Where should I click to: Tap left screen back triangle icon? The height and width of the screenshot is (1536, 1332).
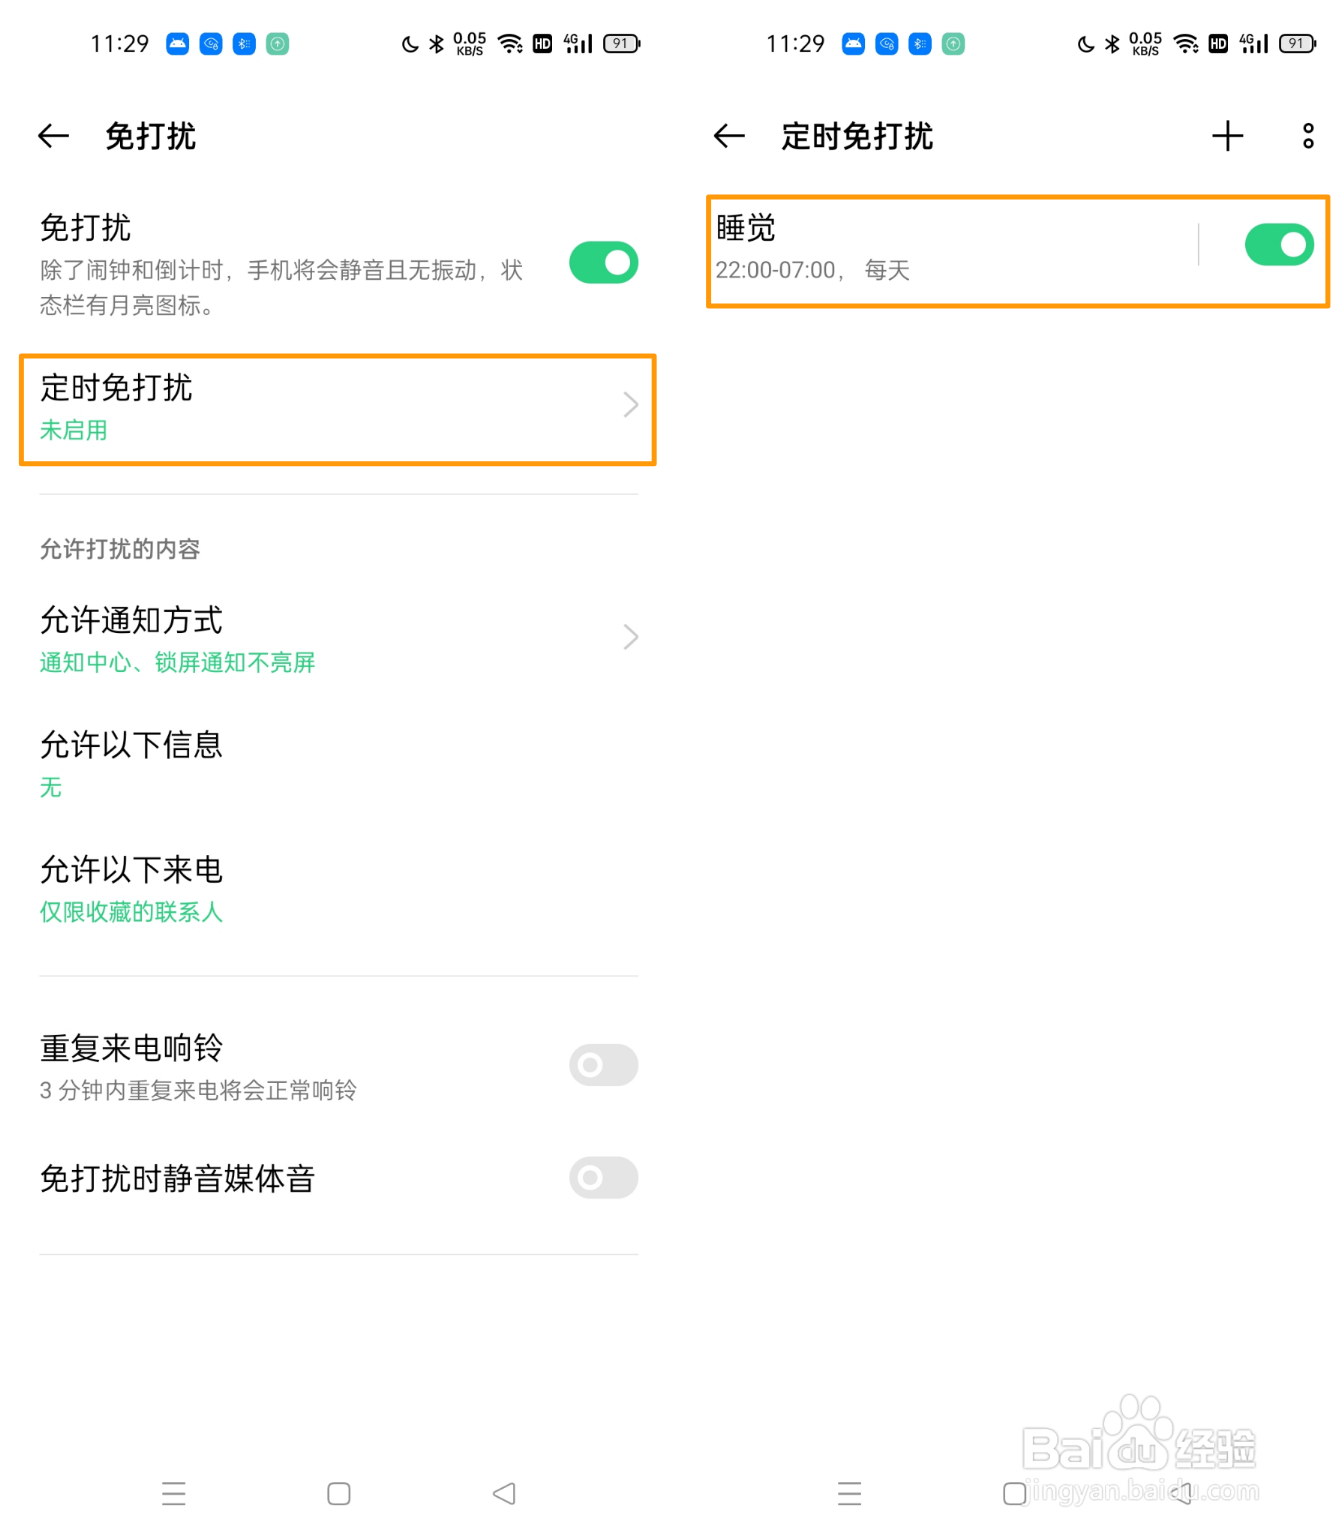point(504,1493)
